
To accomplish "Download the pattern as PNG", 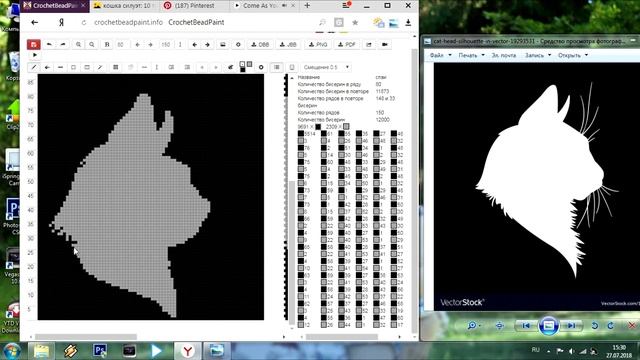I will tap(318, 44).
